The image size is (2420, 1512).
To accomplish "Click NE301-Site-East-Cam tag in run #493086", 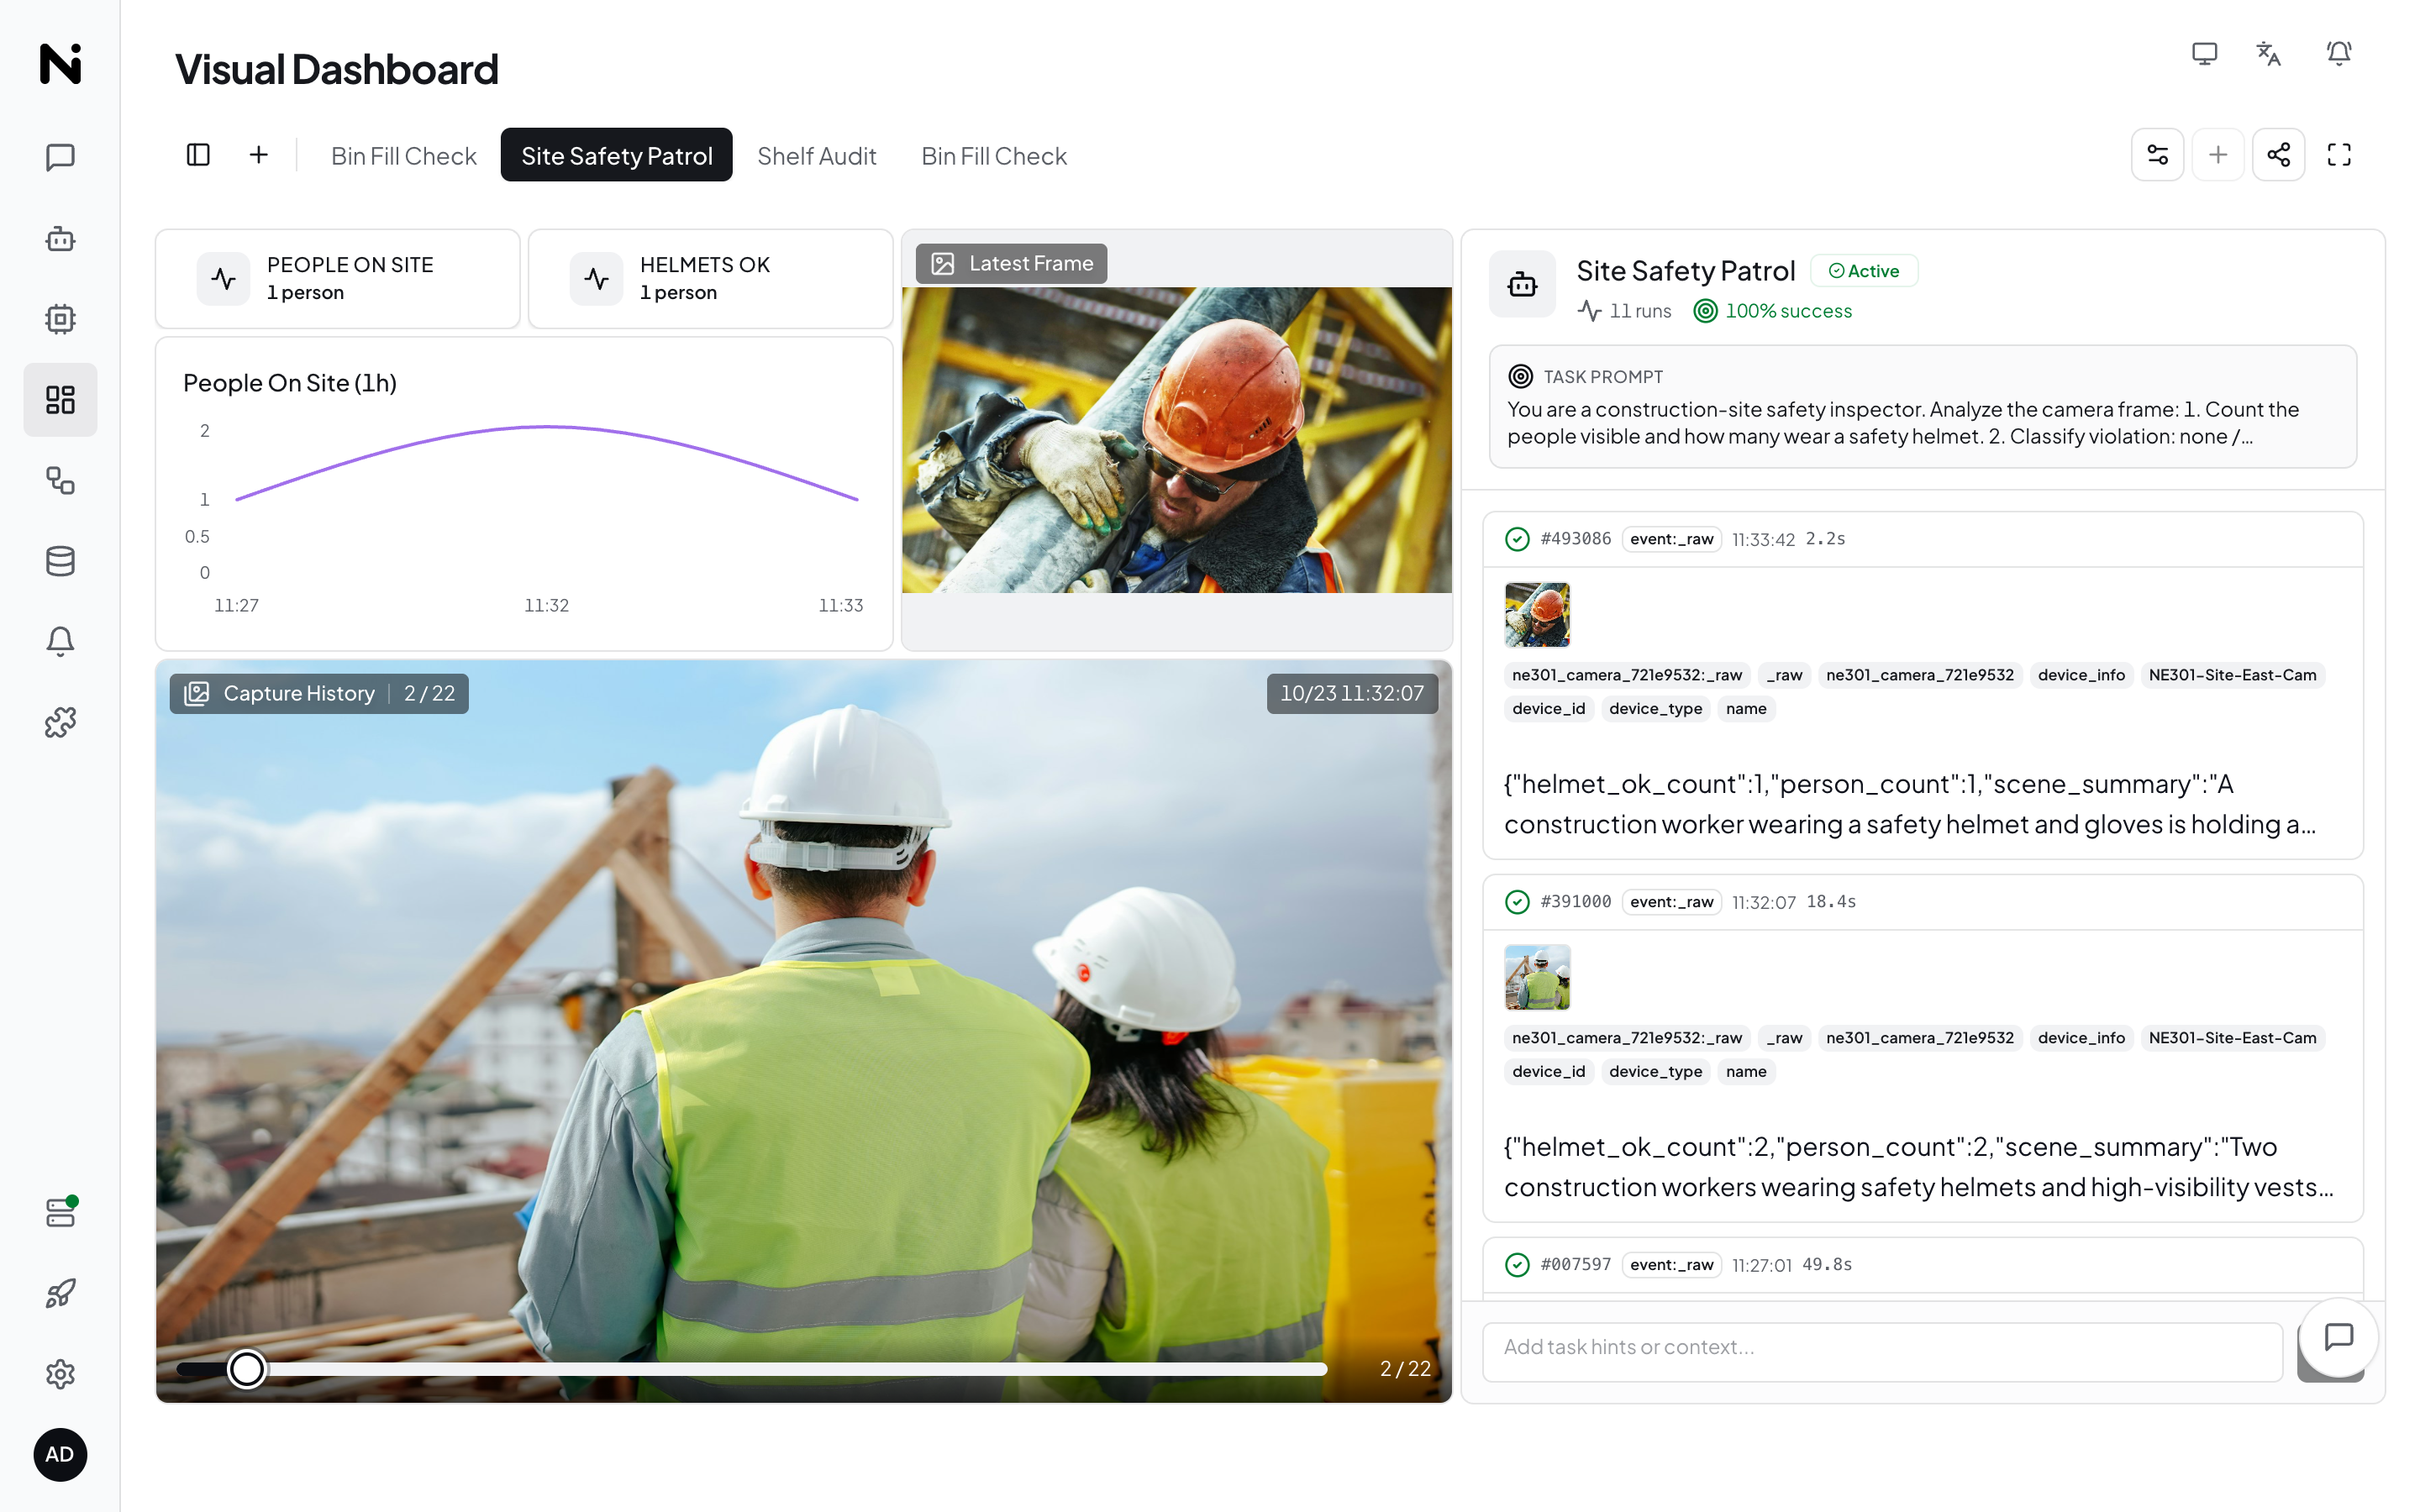I will [2232, 675].
